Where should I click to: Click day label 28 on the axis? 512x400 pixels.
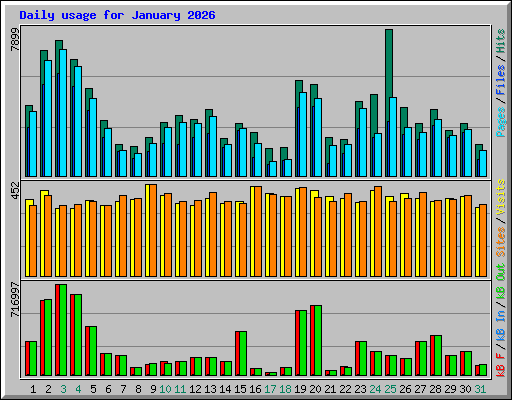click(435, 389)
